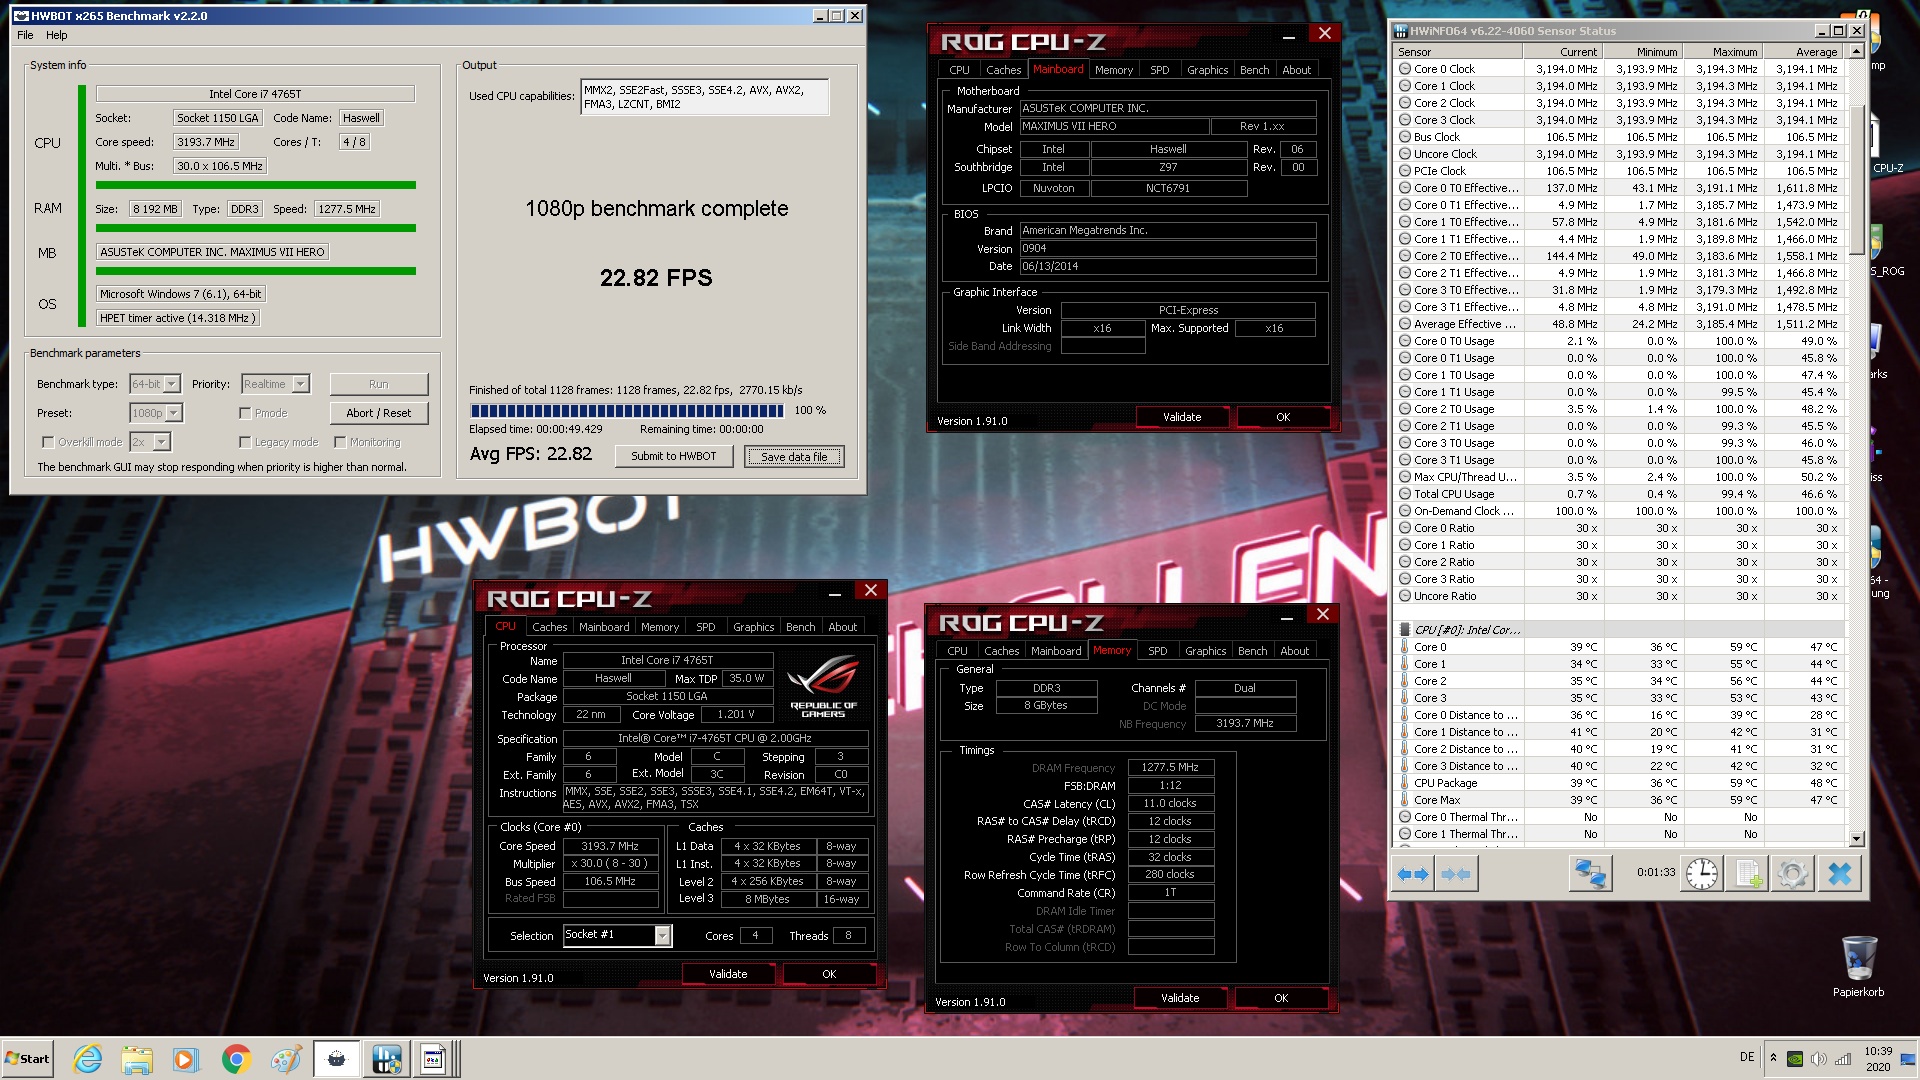The height and width of the screenshot is (1080, 1920).
Task: Click Save data file button
Action: (794, 456)
